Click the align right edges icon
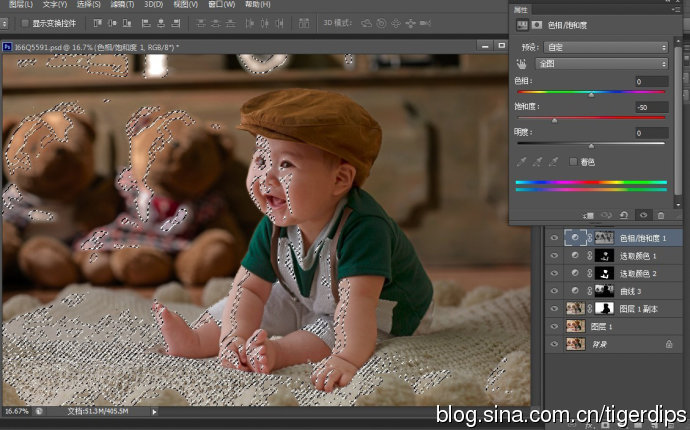 [x=176, y=23]
